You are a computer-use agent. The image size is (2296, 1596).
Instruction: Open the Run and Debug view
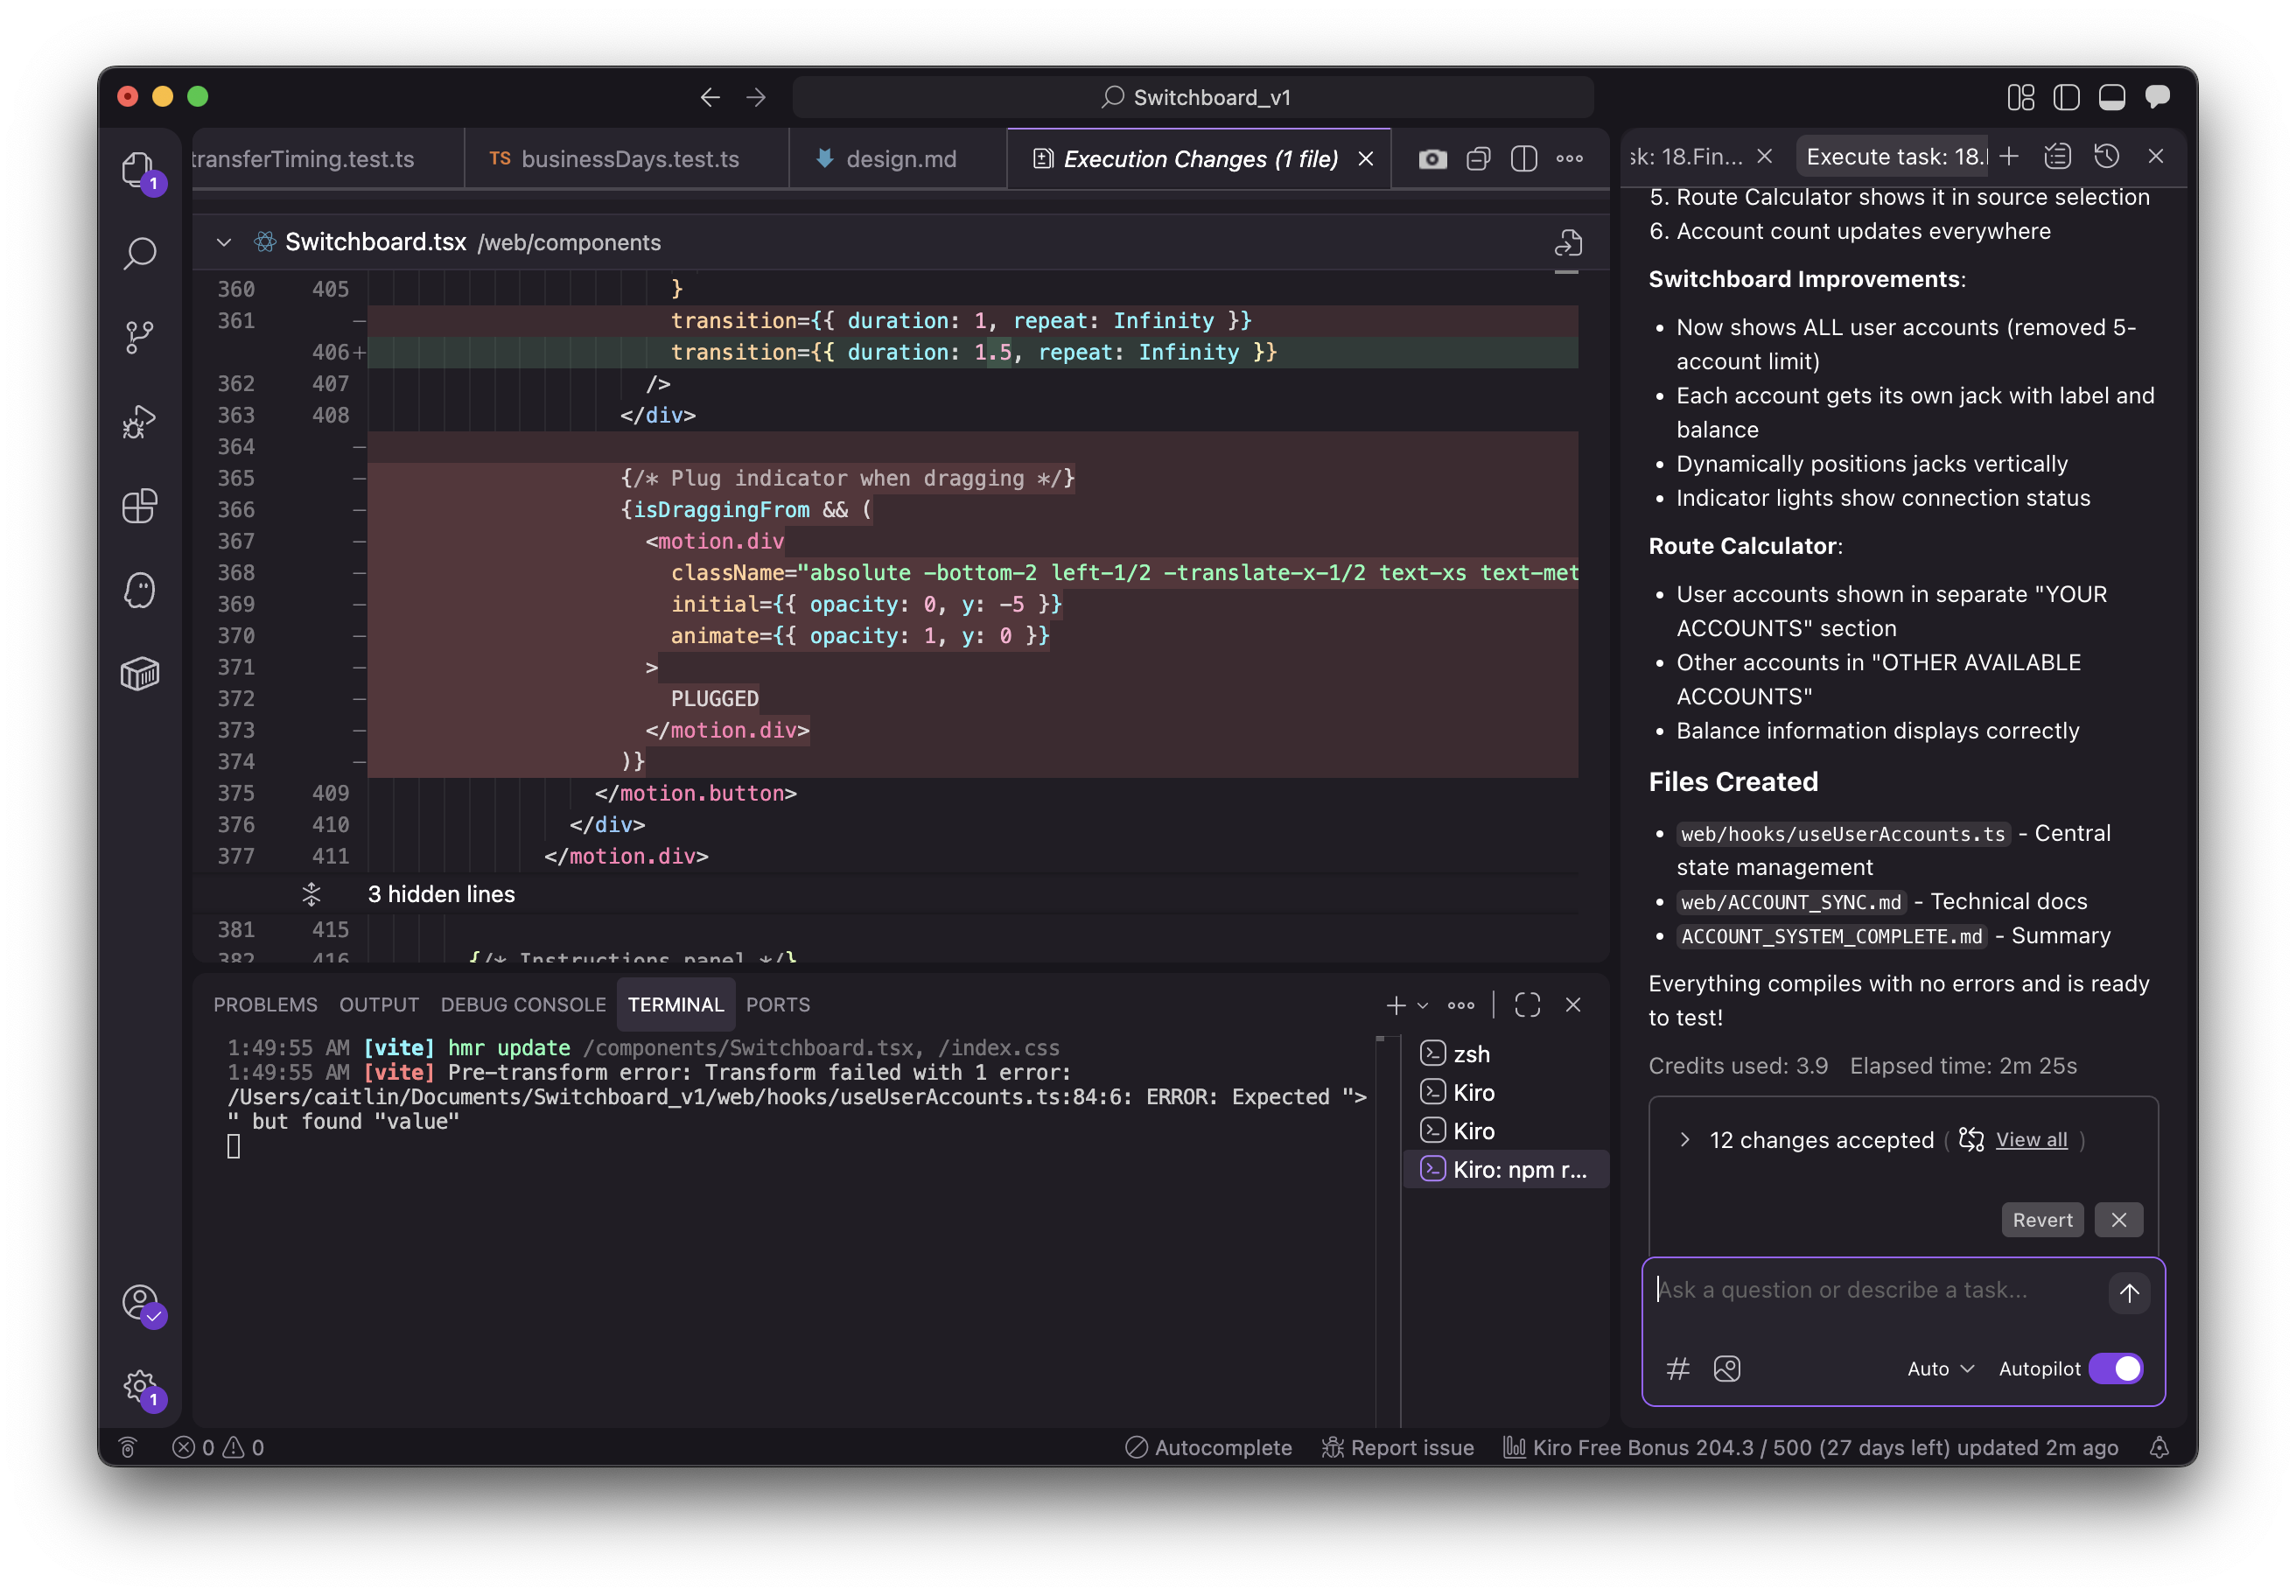tap(140, 421)
